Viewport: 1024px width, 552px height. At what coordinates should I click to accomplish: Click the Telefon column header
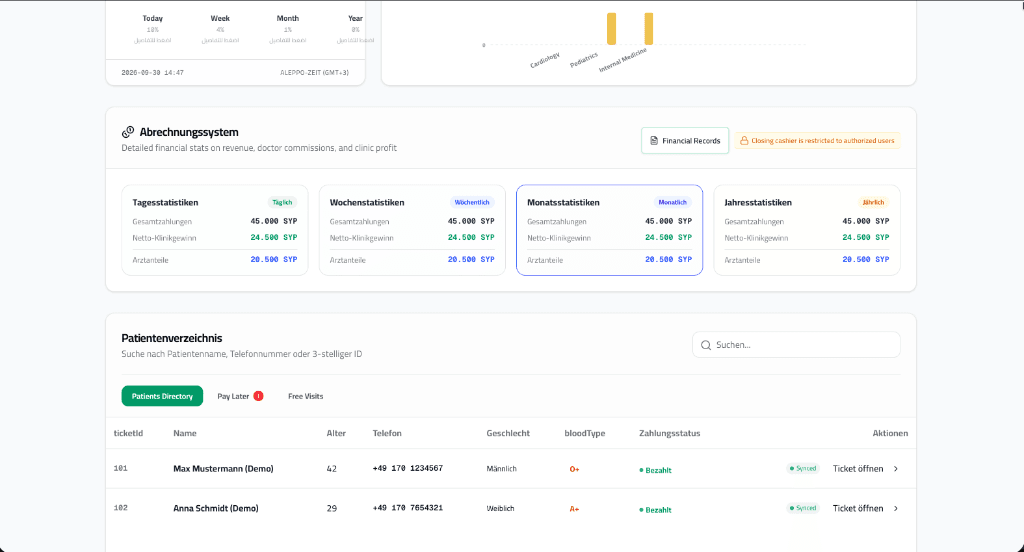tap(387, 433)
